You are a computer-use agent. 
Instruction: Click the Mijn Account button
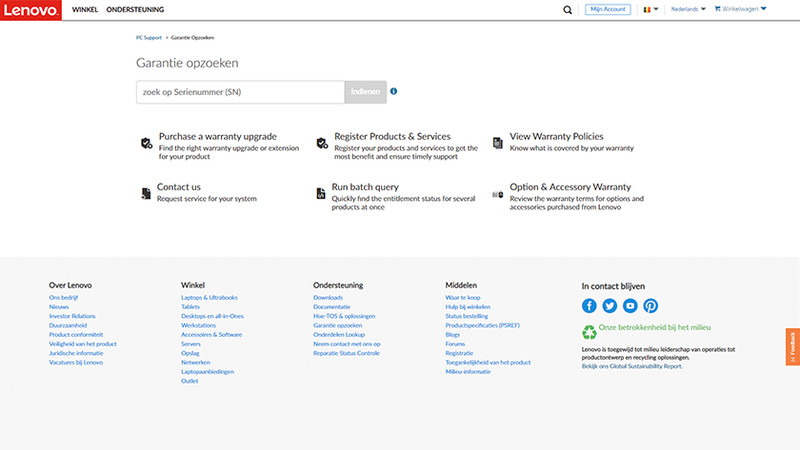tap(608, 9)
